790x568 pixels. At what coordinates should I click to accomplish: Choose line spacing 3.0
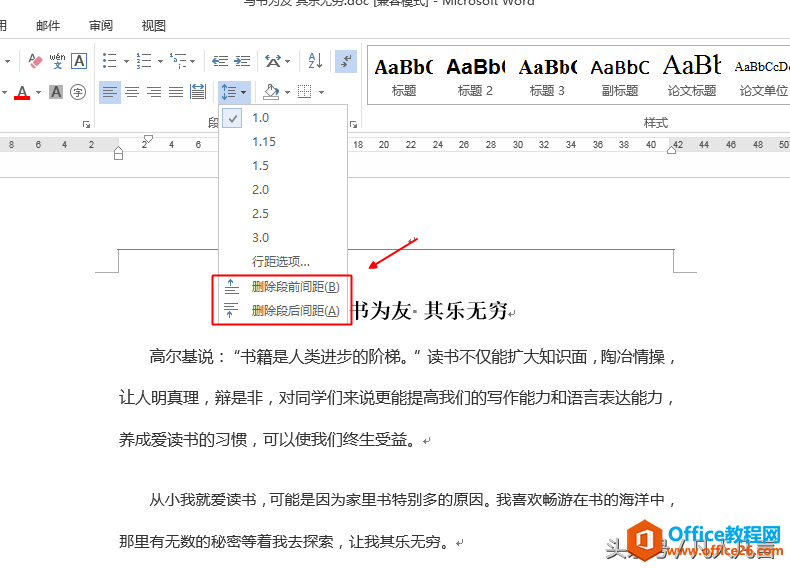tap(283, 237)
